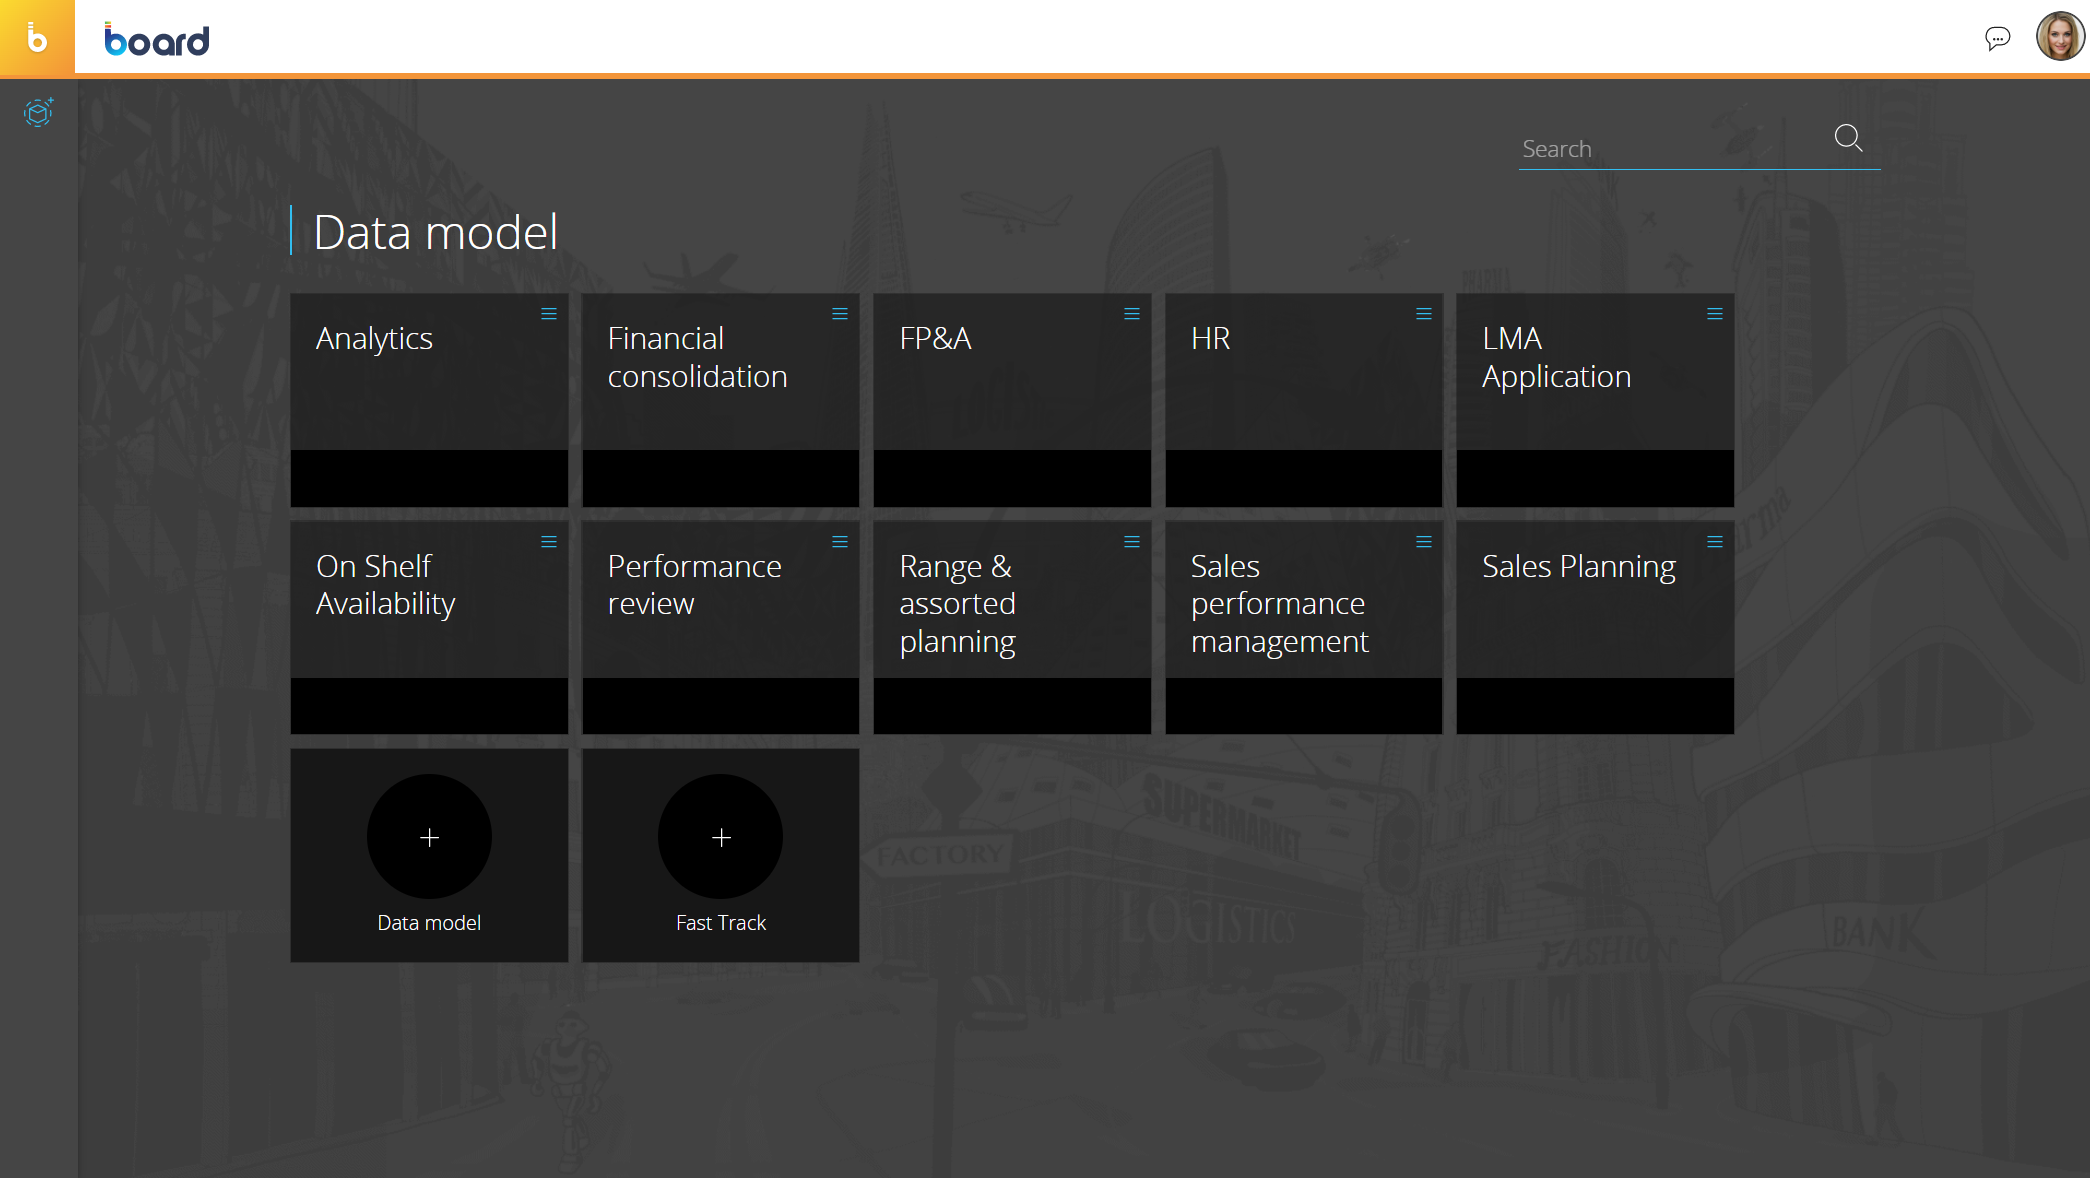Open the Range & assorted planning tile
This screenshot has height=1178, width=2090.
click(x=1011, y=627)
